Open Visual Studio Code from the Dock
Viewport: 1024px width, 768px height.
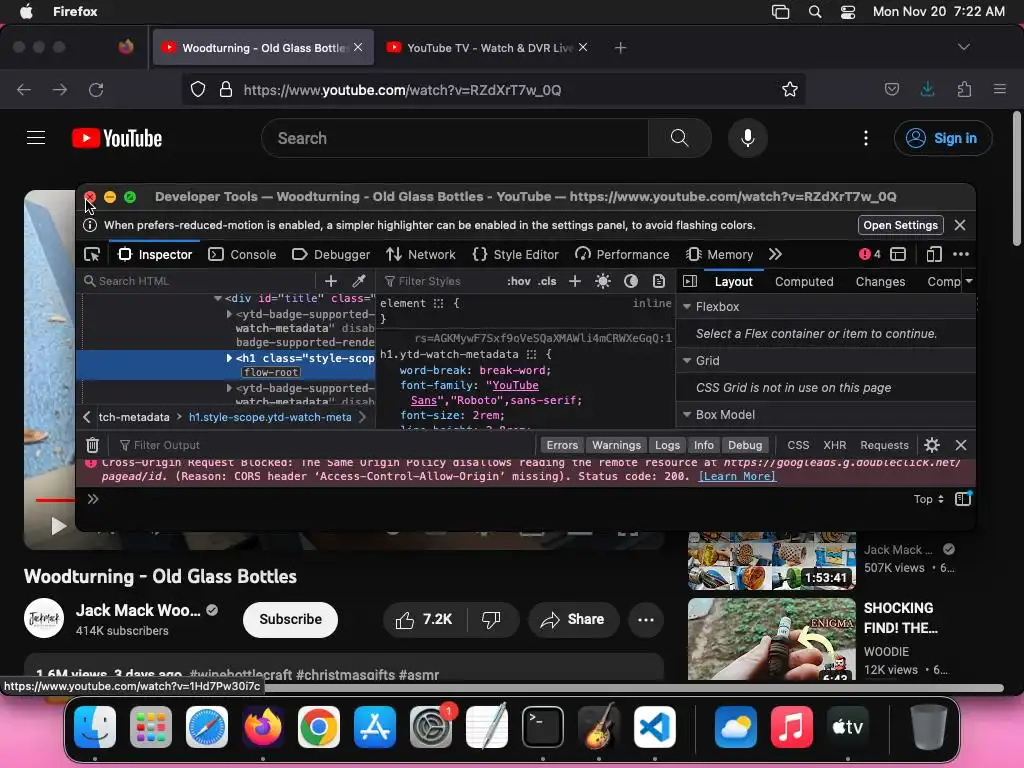(x=655, y=727)
